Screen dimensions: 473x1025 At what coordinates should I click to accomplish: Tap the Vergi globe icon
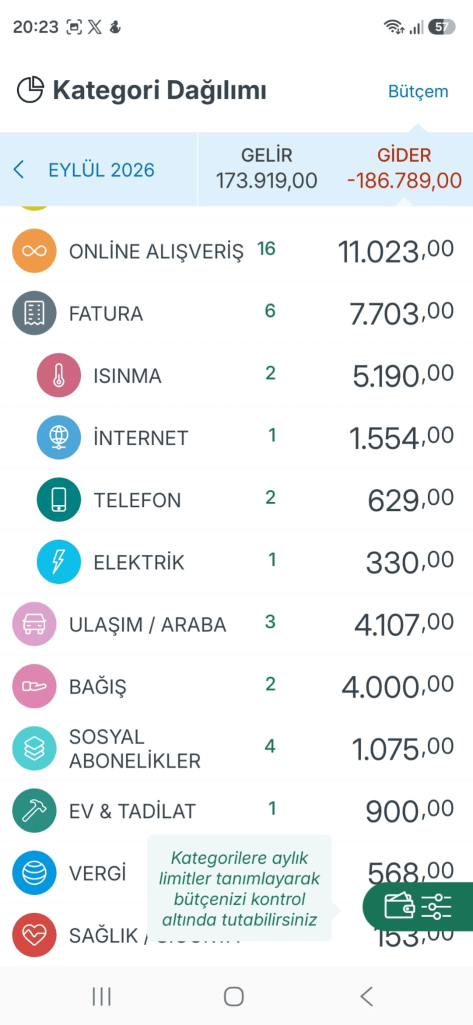(34, 873)
